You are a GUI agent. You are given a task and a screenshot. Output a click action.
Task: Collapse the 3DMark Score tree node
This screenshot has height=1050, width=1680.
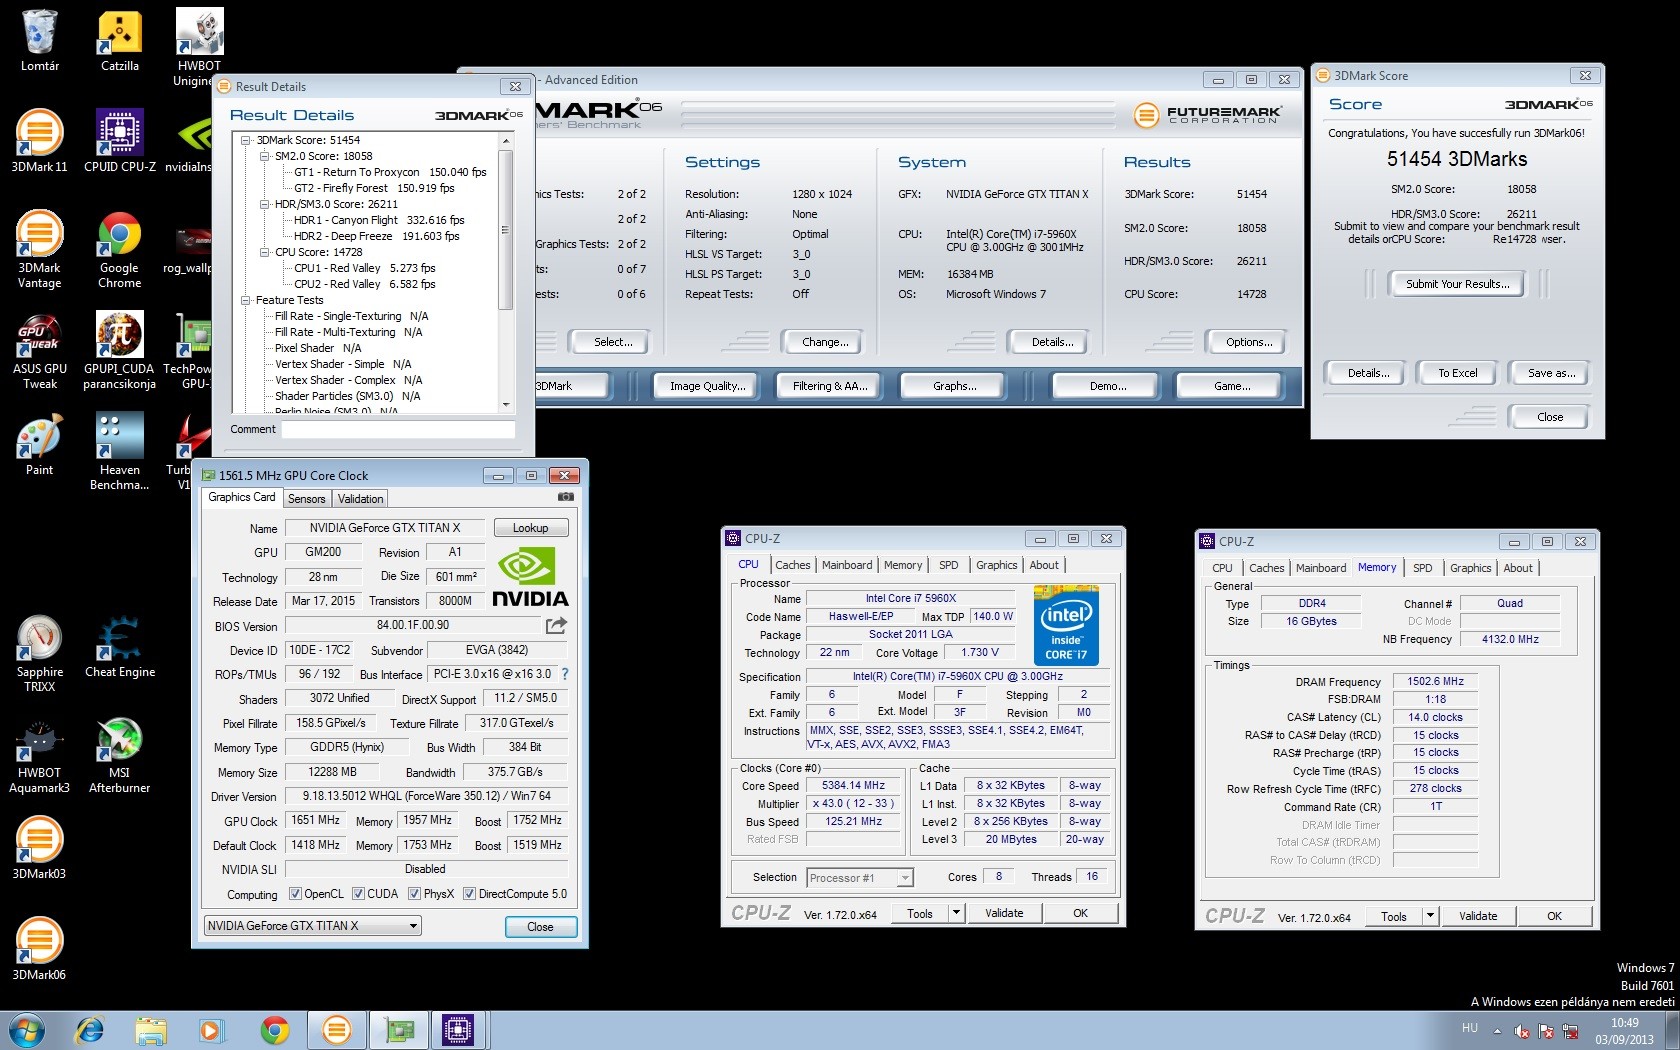pos(246,140)
